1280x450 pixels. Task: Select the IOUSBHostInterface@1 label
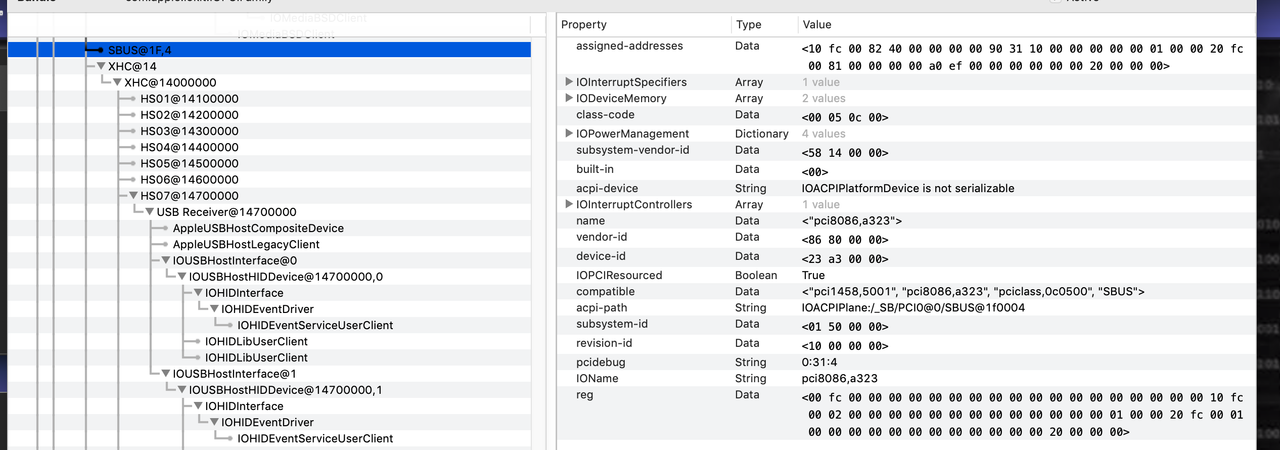tap(235, 374)
